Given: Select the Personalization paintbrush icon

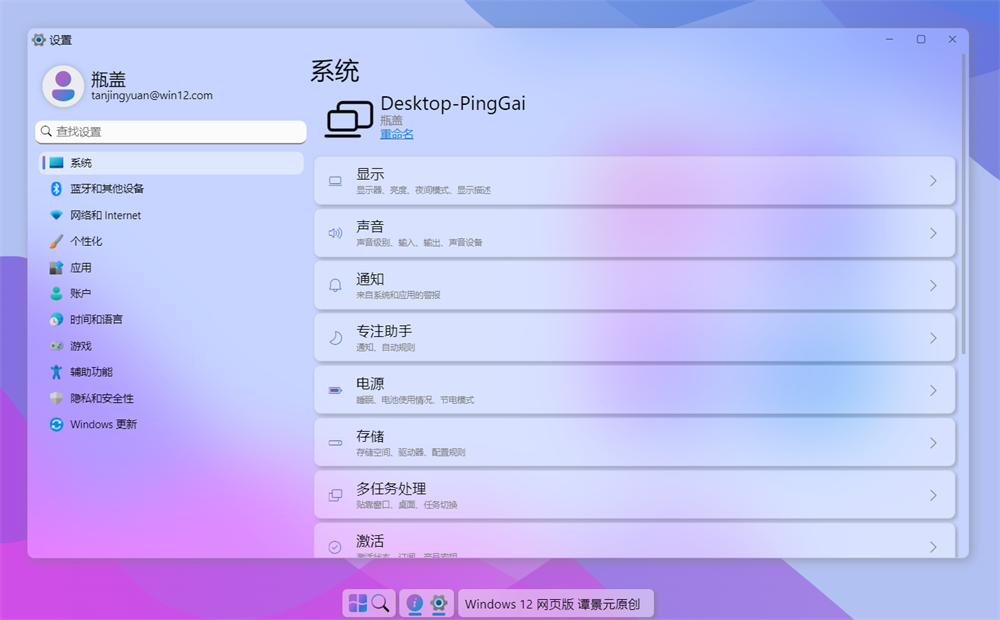Looking at the screenshot, I should (x=57, y=241).
